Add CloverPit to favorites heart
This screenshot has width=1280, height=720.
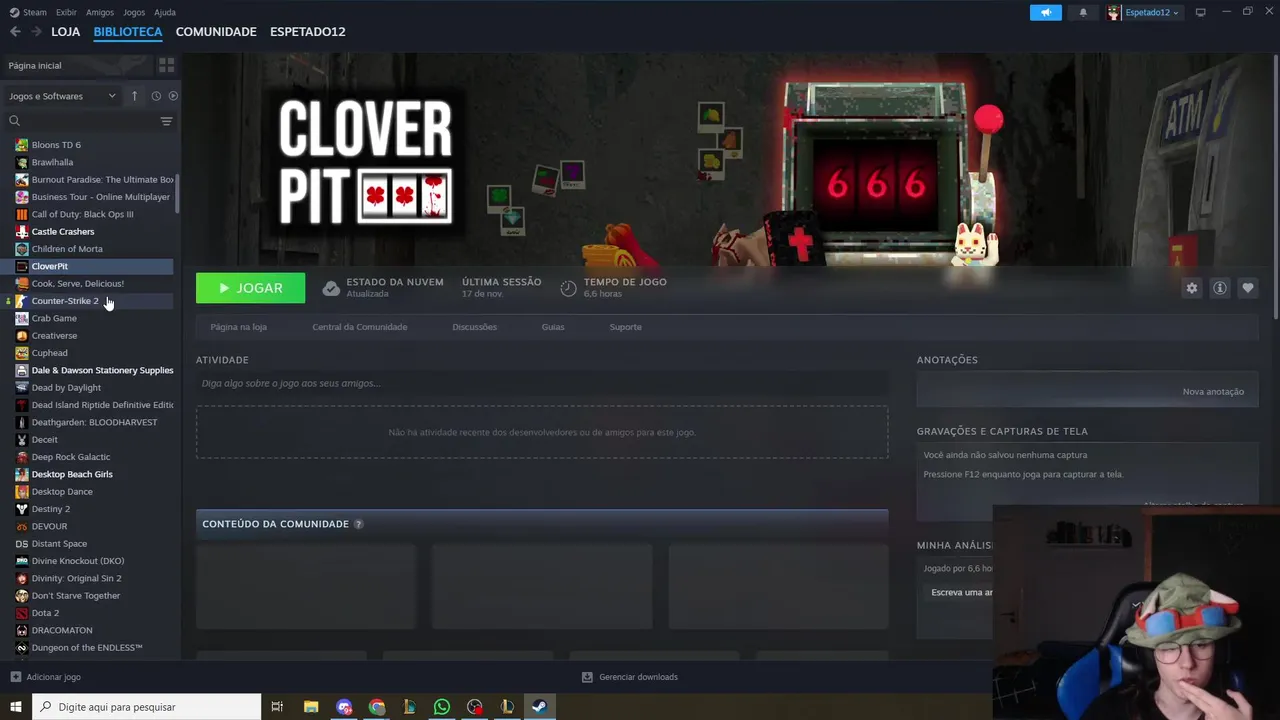coord(1248,288)
